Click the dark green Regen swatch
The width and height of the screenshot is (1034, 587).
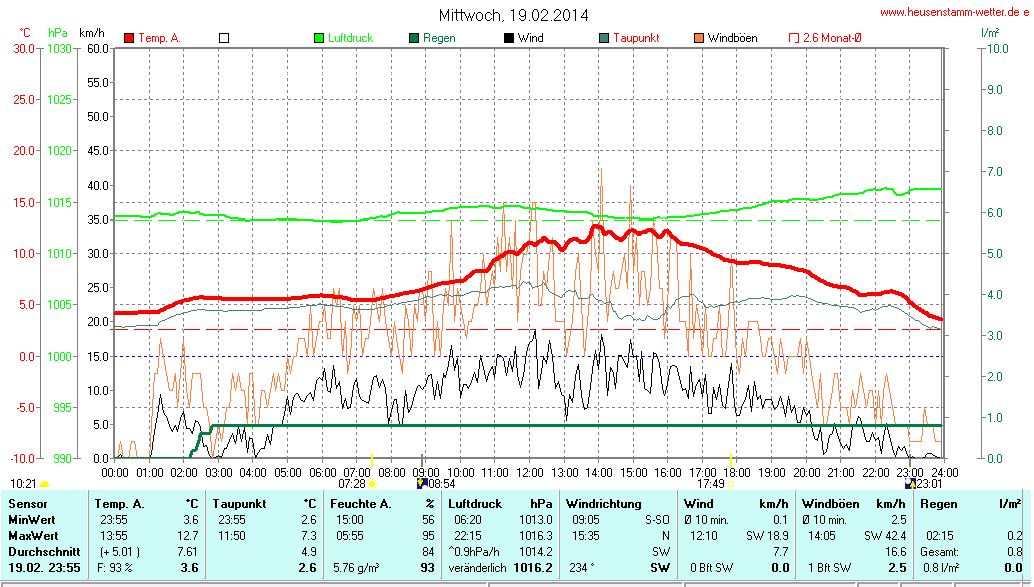[414, 38]
